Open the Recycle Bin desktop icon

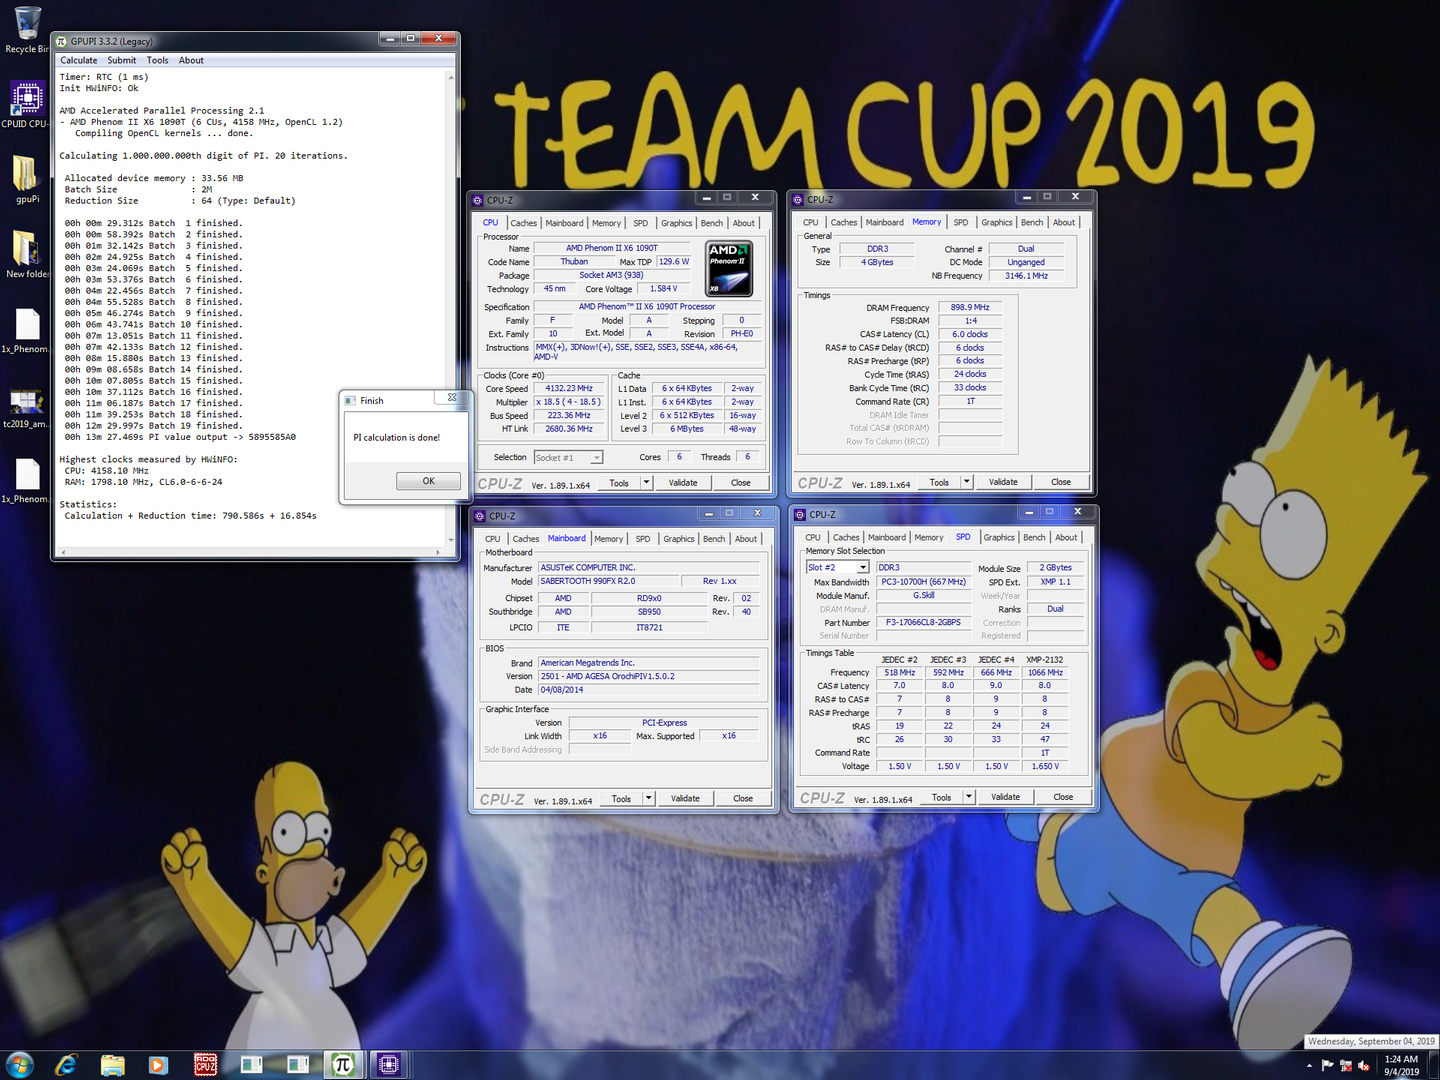[26, 30]
